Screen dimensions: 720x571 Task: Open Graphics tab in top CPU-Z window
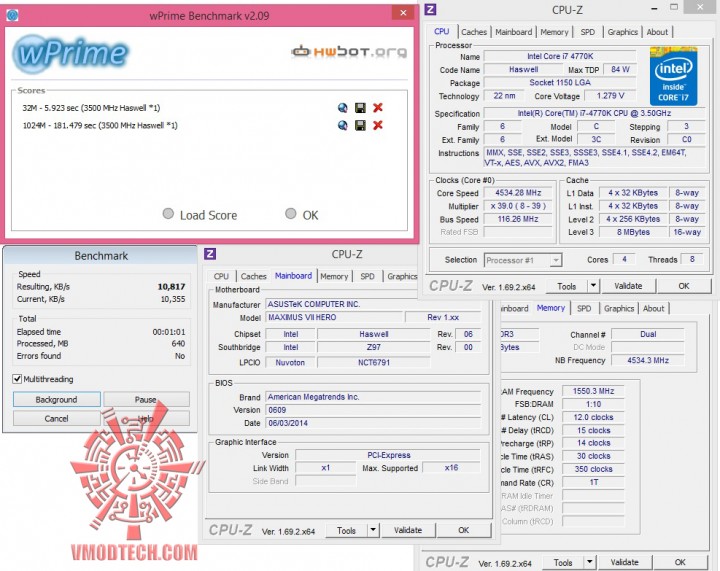(x=623, y=32)
